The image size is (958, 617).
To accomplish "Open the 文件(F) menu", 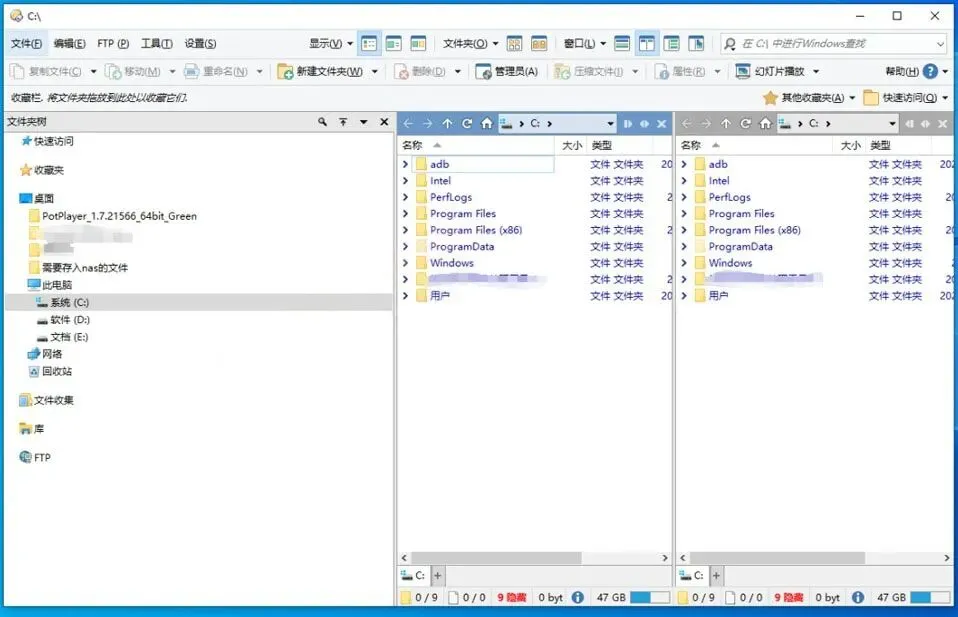I will pyautogui.click(x=26, y=43).
